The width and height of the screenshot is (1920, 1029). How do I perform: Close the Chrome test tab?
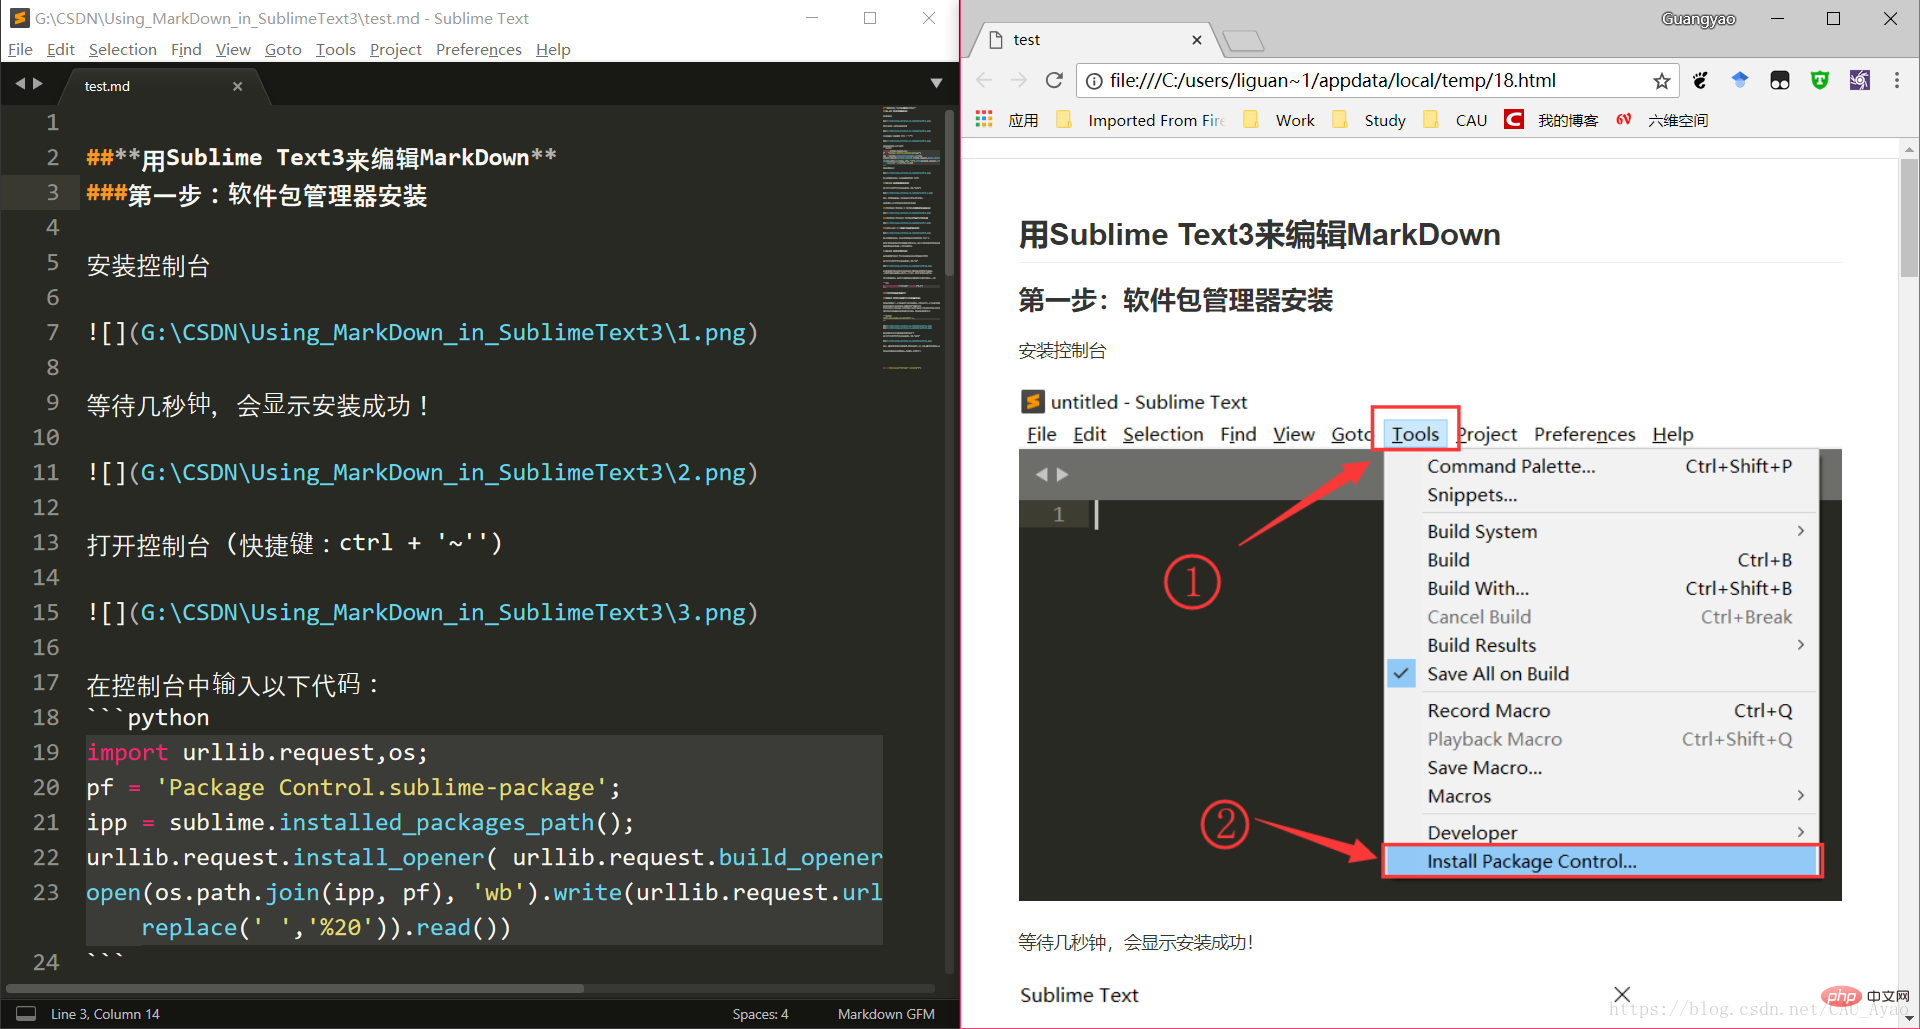coord(1197,40)
